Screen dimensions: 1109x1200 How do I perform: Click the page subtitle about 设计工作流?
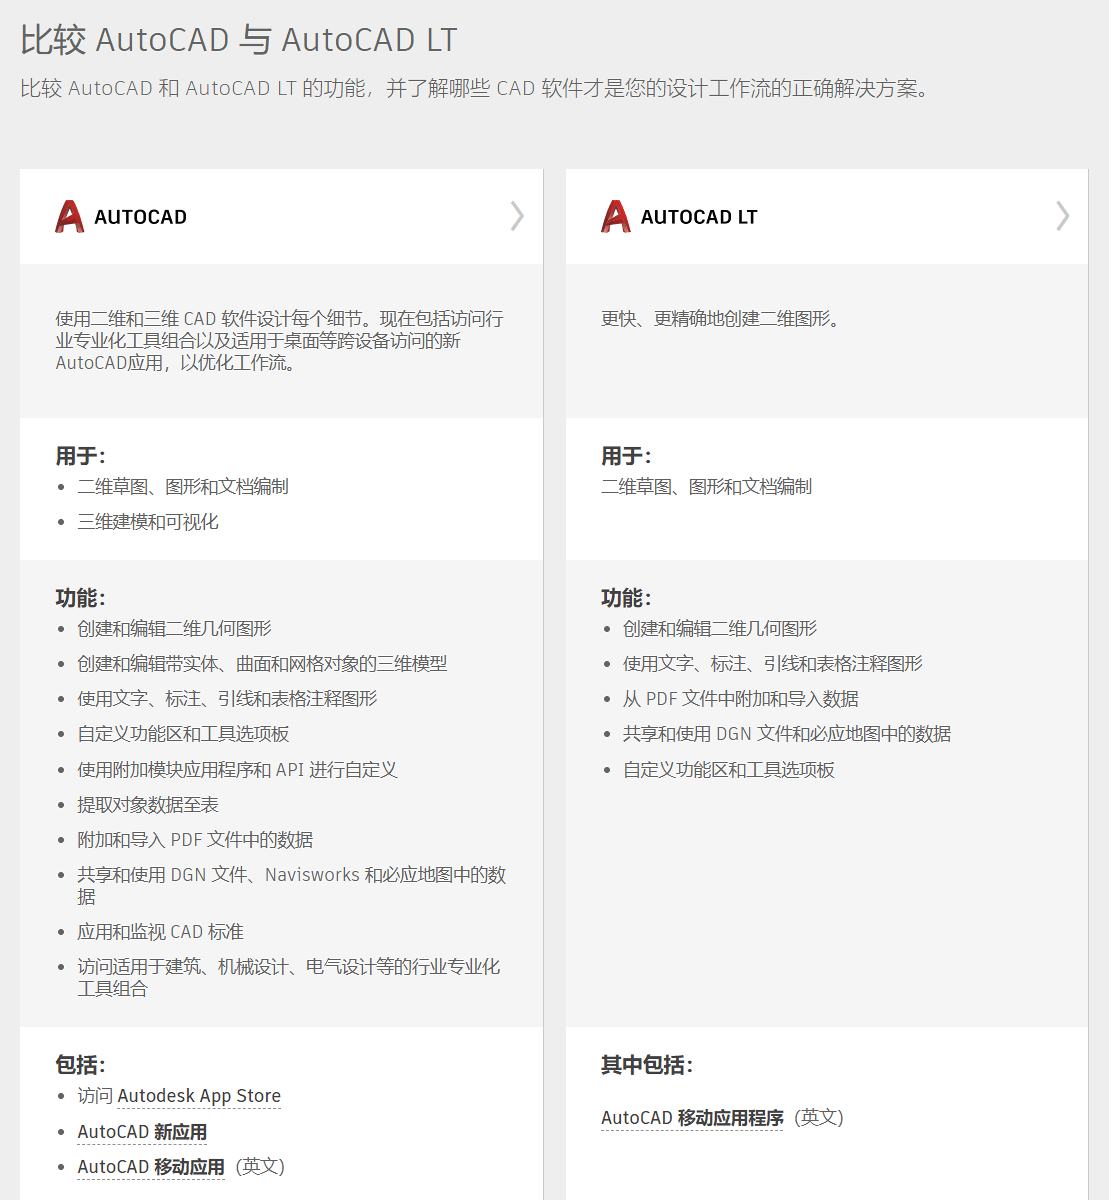coord(476,89)
